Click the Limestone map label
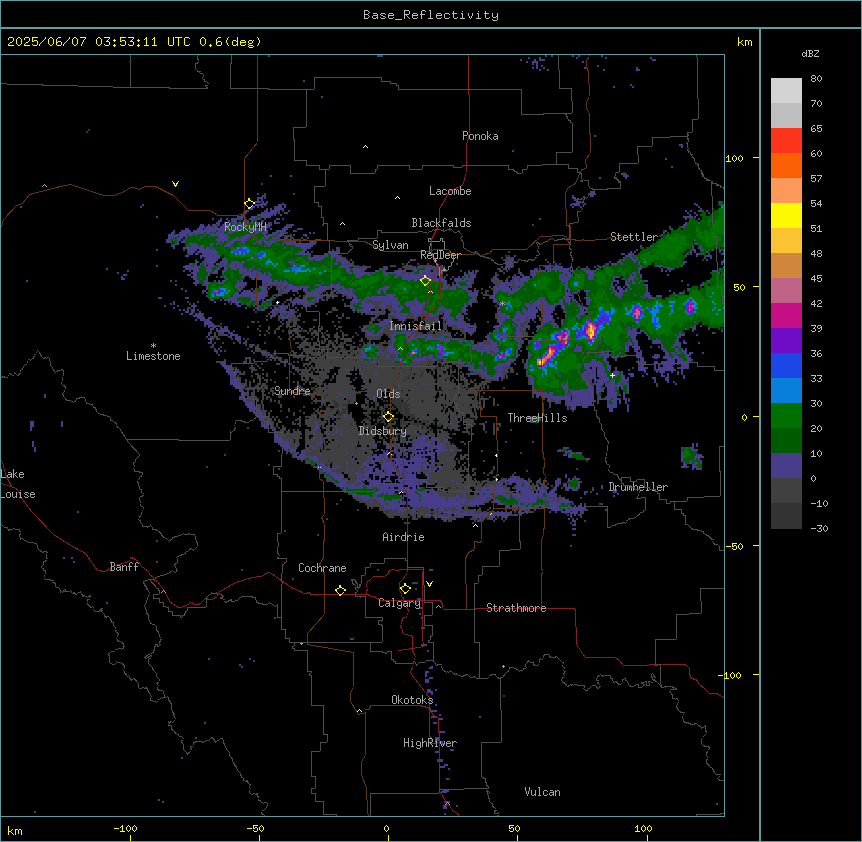Image resolution: width=862 pixels, height=842 pixels. 153,356
